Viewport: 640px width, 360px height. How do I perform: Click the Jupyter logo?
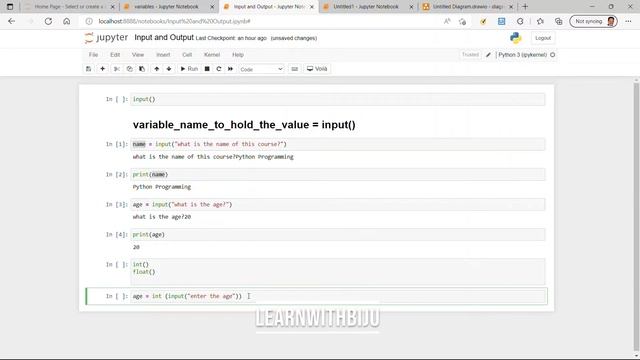106,38
